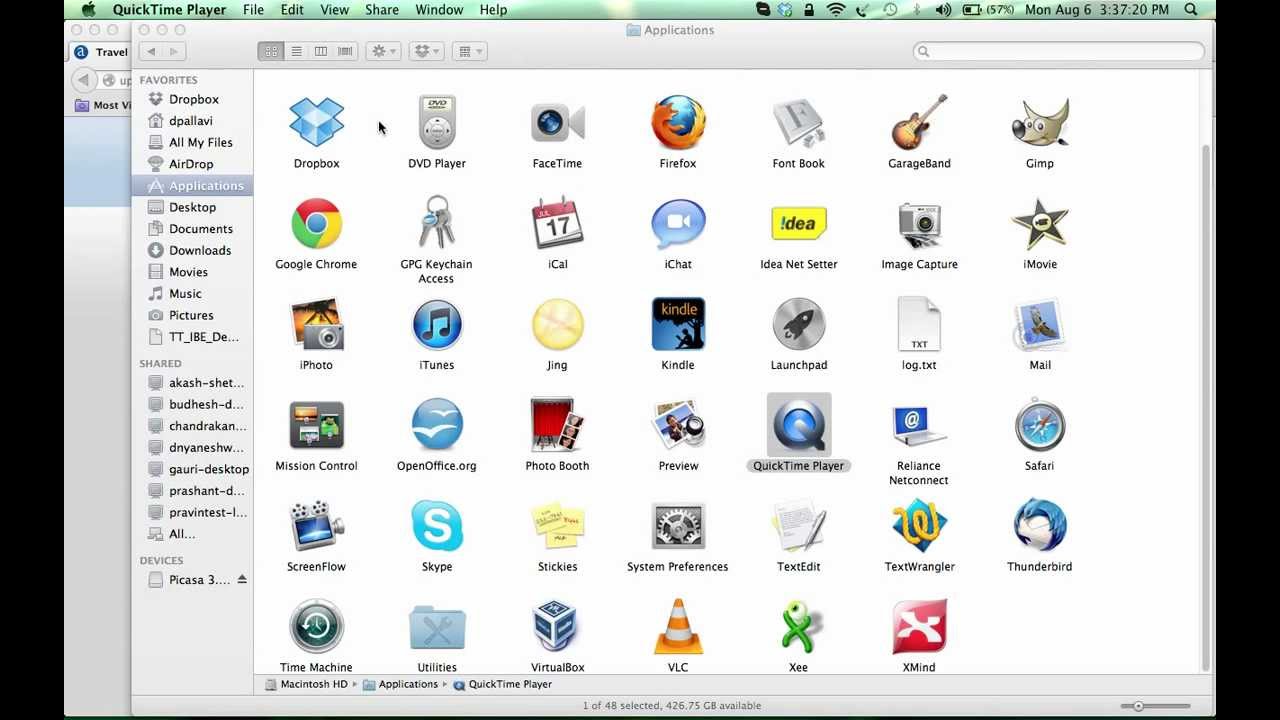Select the Jing app icon
The width and height of the screenshot is (1280, 720).
click(557, 324)
